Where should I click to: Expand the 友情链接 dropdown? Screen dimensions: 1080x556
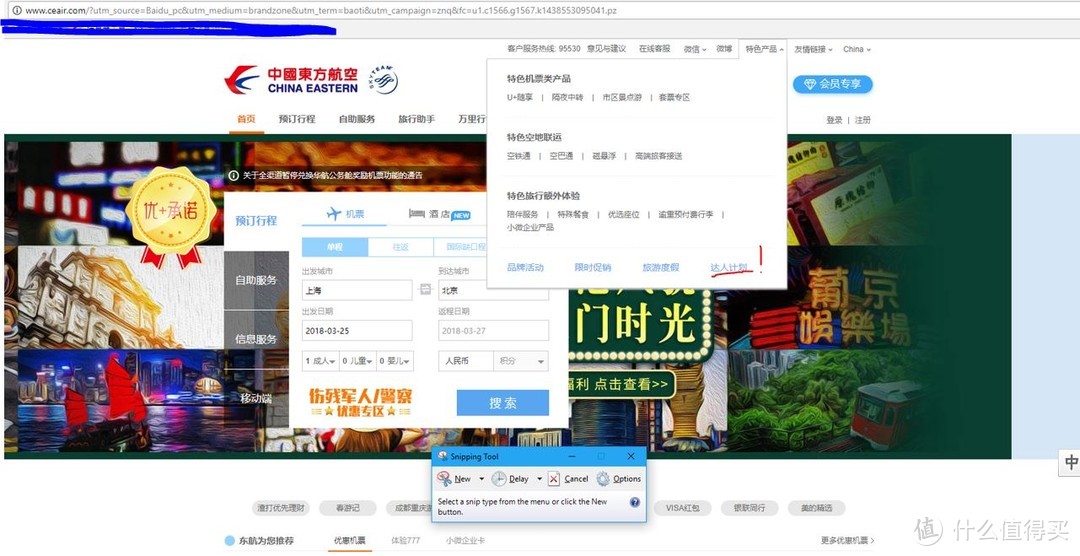813,49
